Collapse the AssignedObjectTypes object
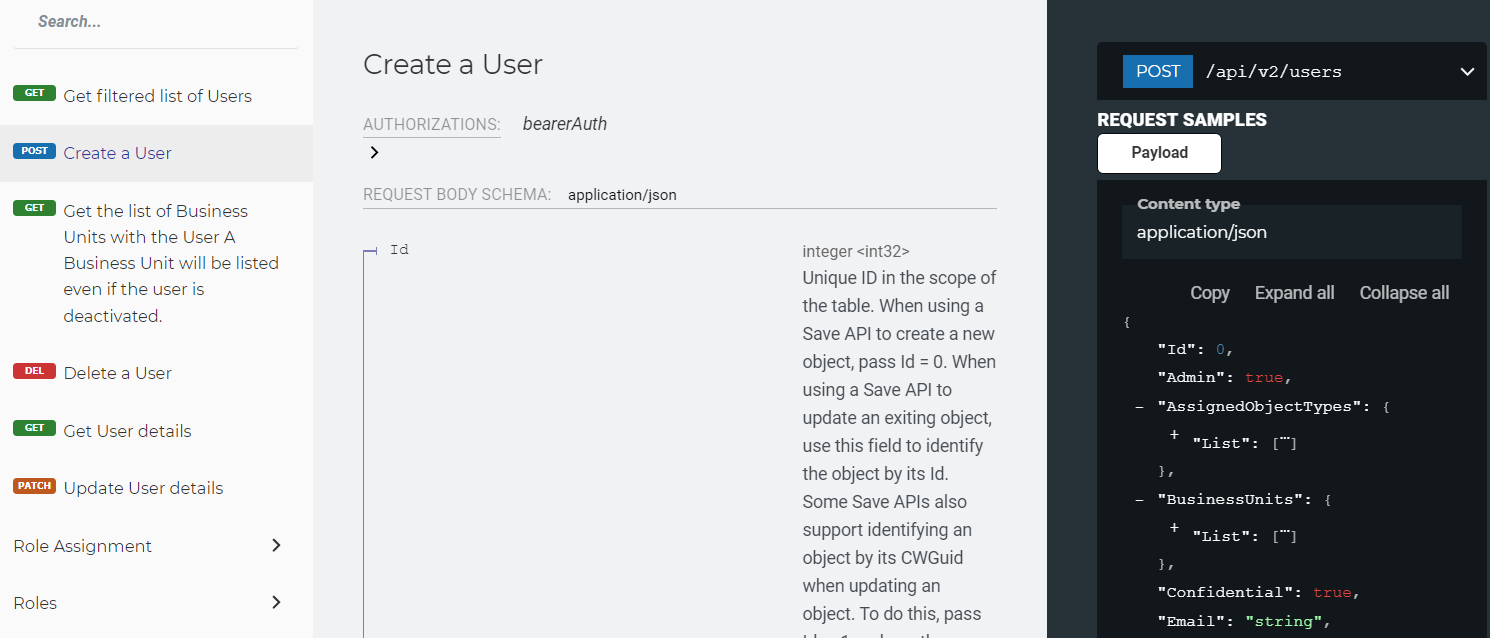Screen dimensions: 1490x638 point(1139,406)
